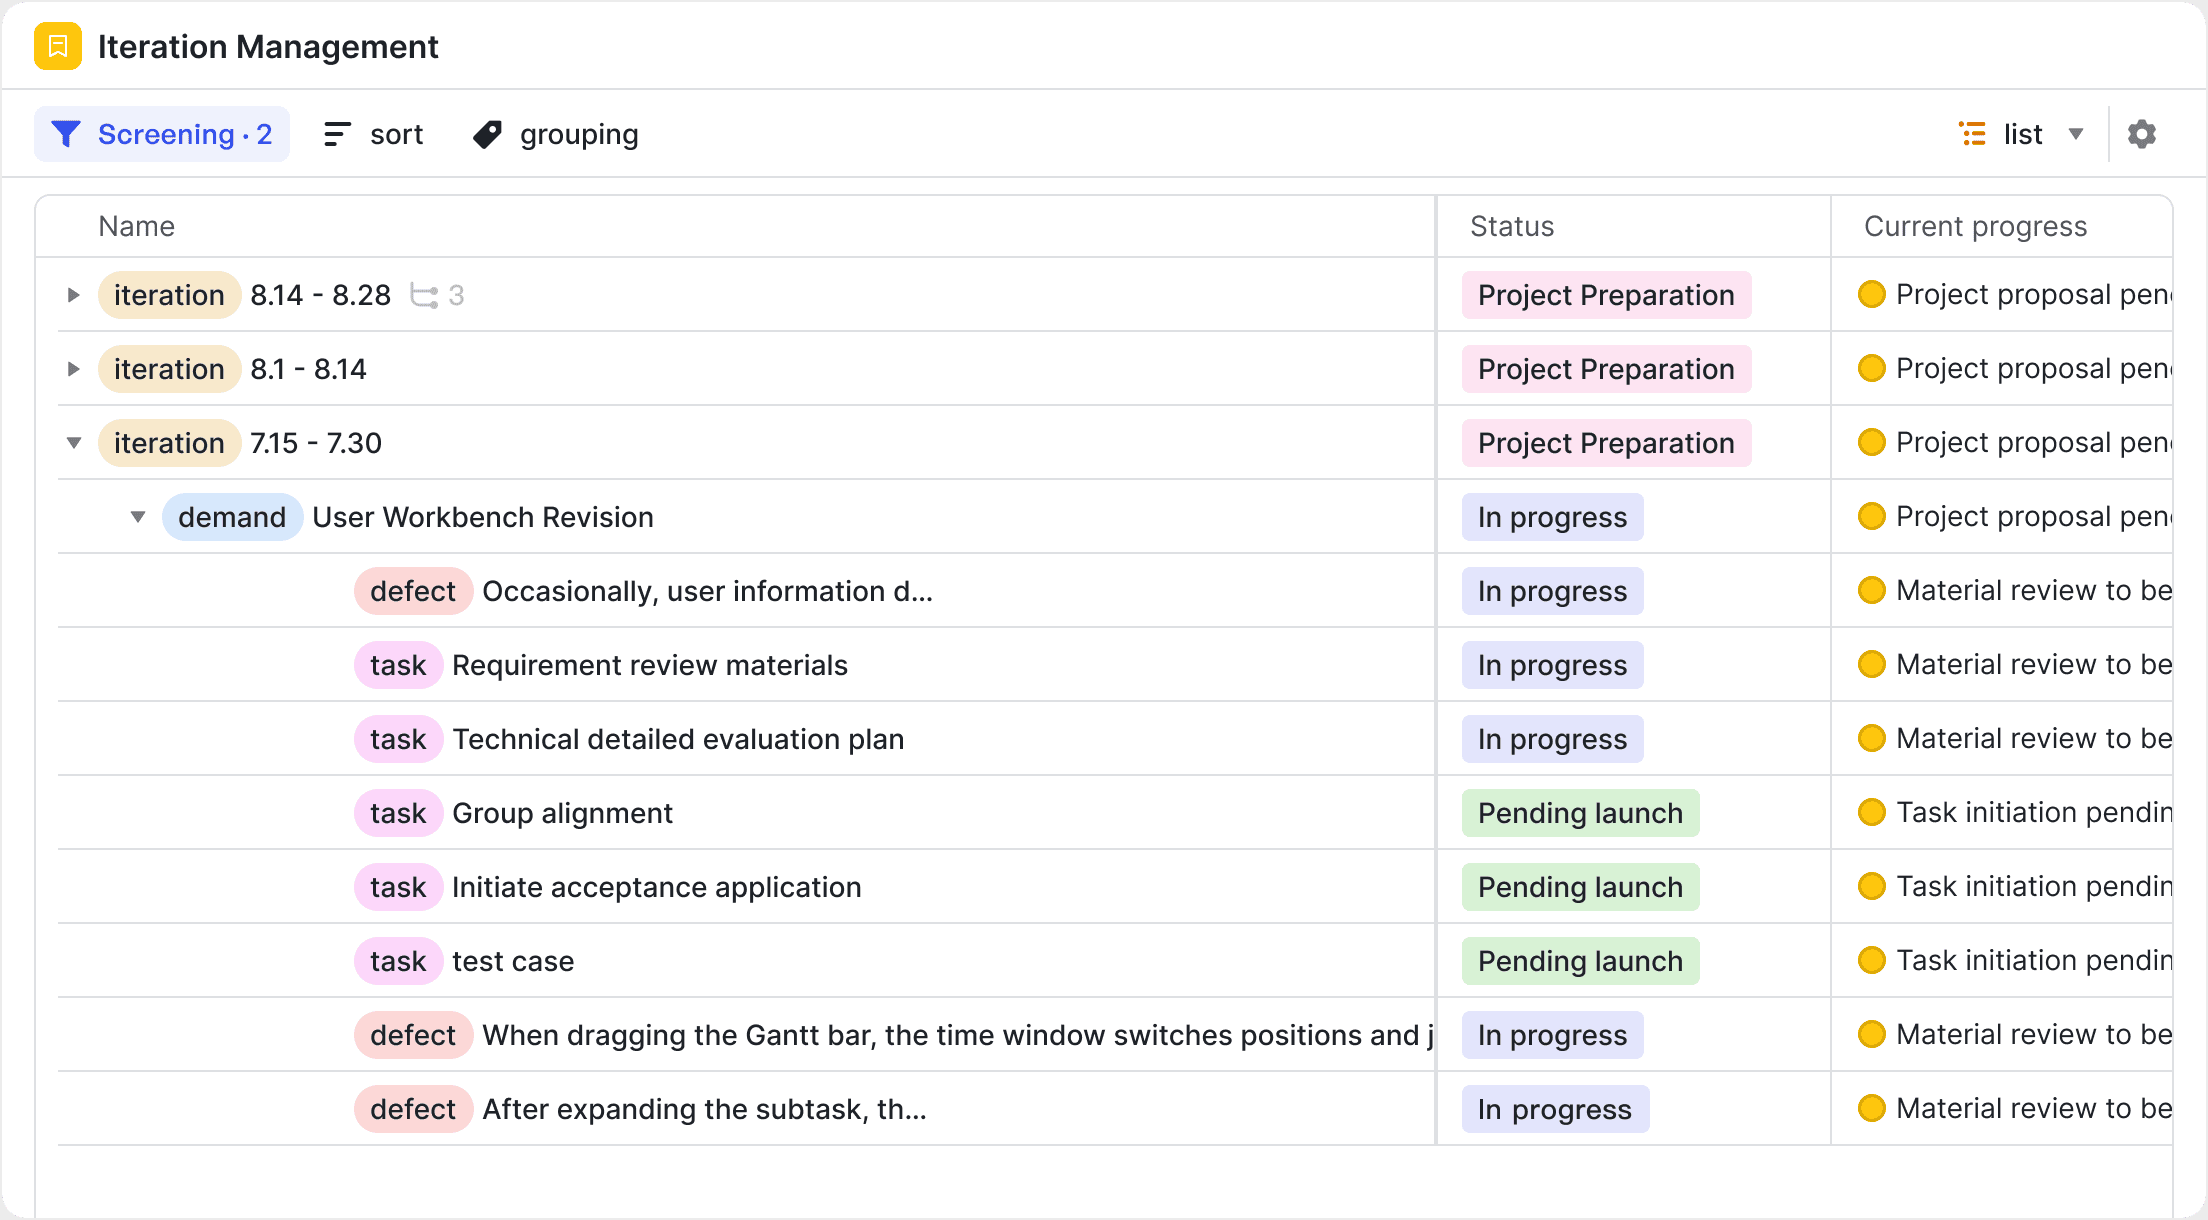Image resolution: width=2208 pixels, height=1220 pixels.
Task: Click the sort icon in the toolbar
Action: [336, 133]
